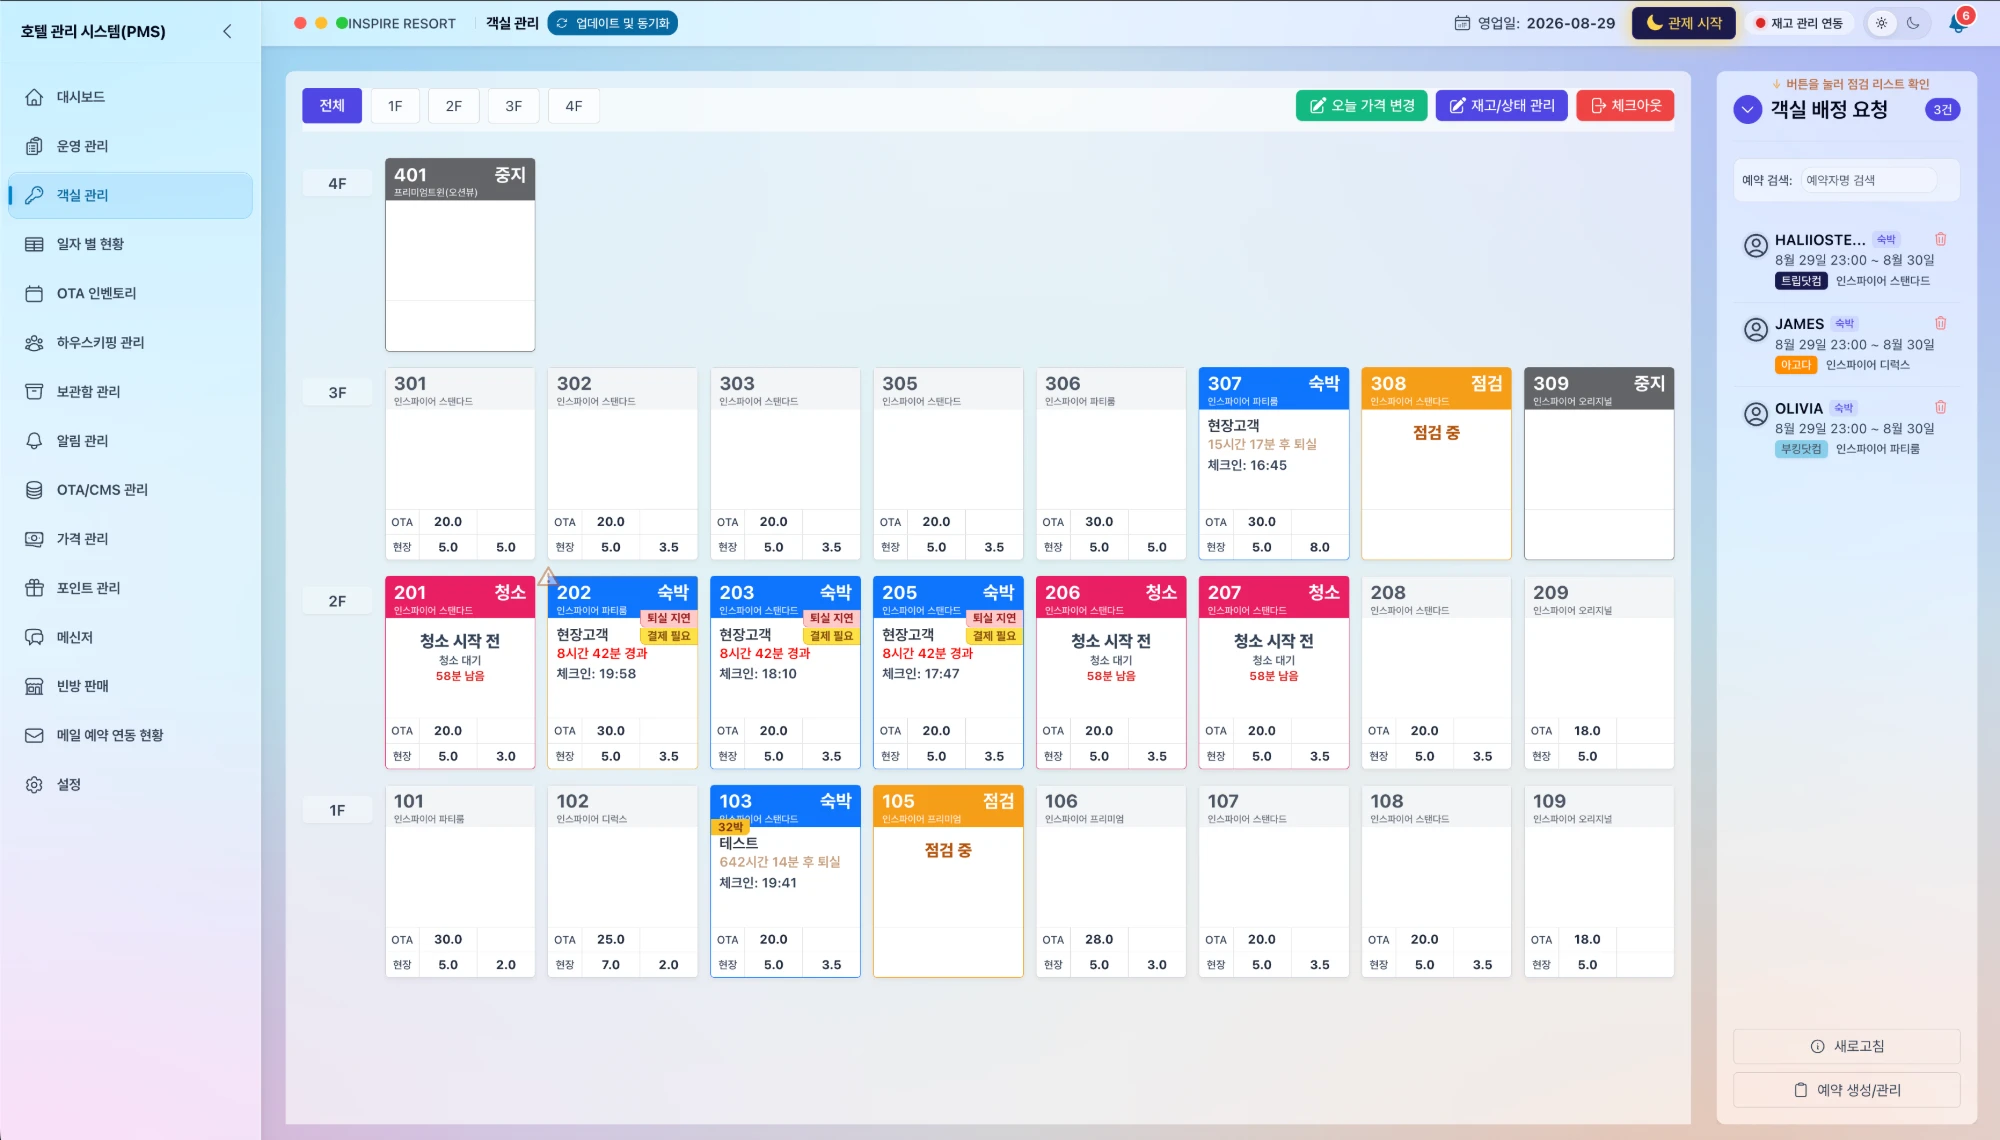Collapse the PMS sidebar chevron

coord(227,31)
